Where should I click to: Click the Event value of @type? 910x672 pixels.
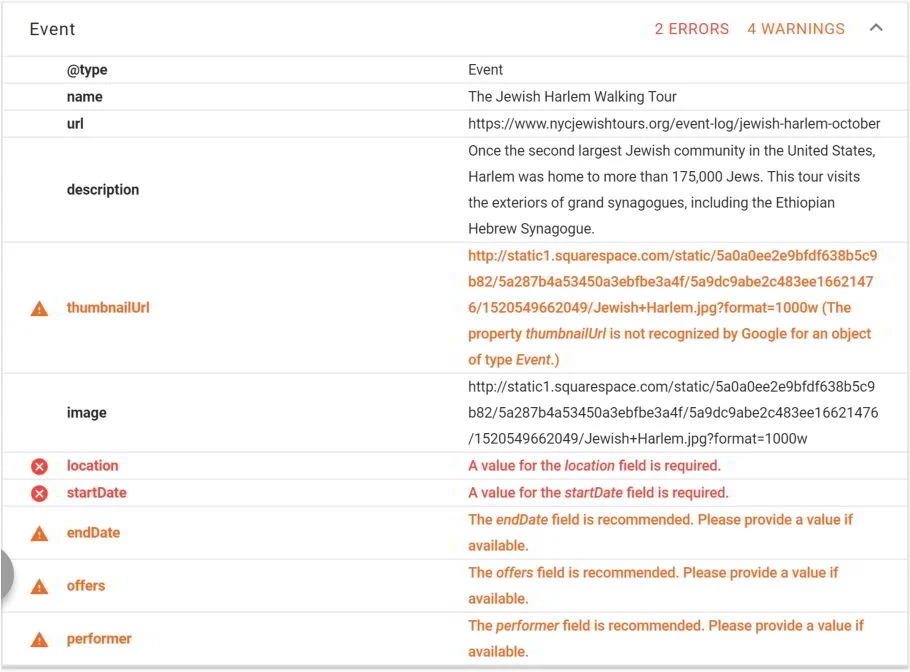[485, 70]
